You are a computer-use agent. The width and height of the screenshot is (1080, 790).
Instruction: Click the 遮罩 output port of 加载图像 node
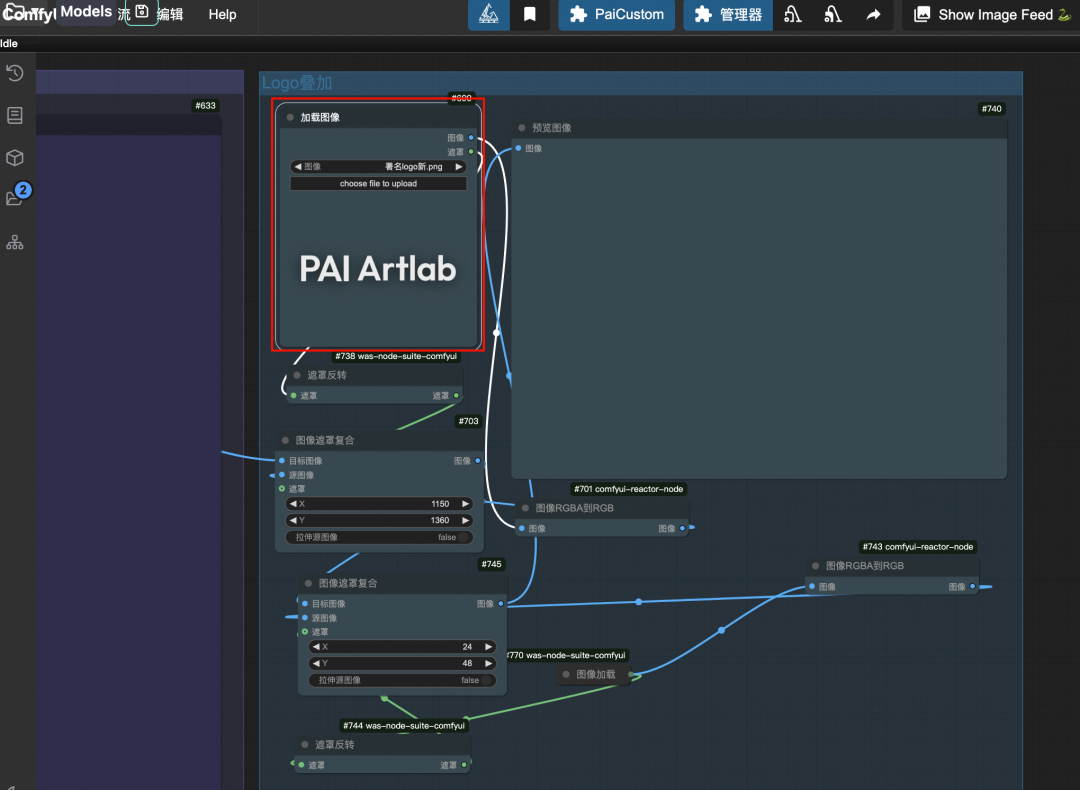pos(471,152)
